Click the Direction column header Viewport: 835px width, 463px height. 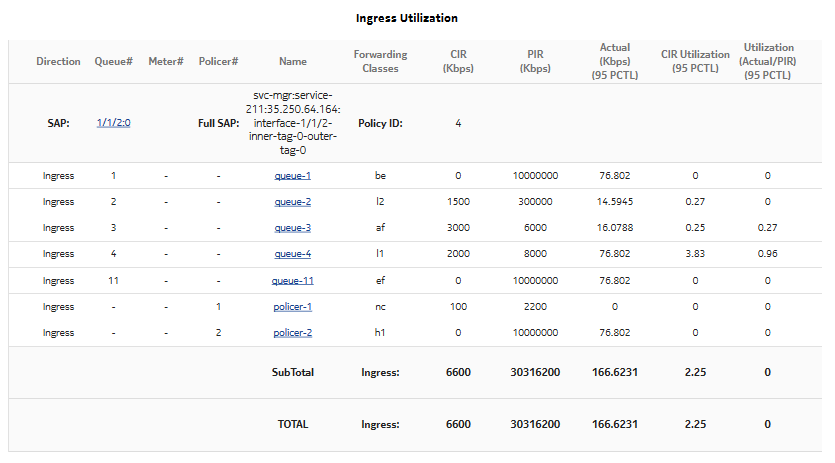tap(58, 62)
